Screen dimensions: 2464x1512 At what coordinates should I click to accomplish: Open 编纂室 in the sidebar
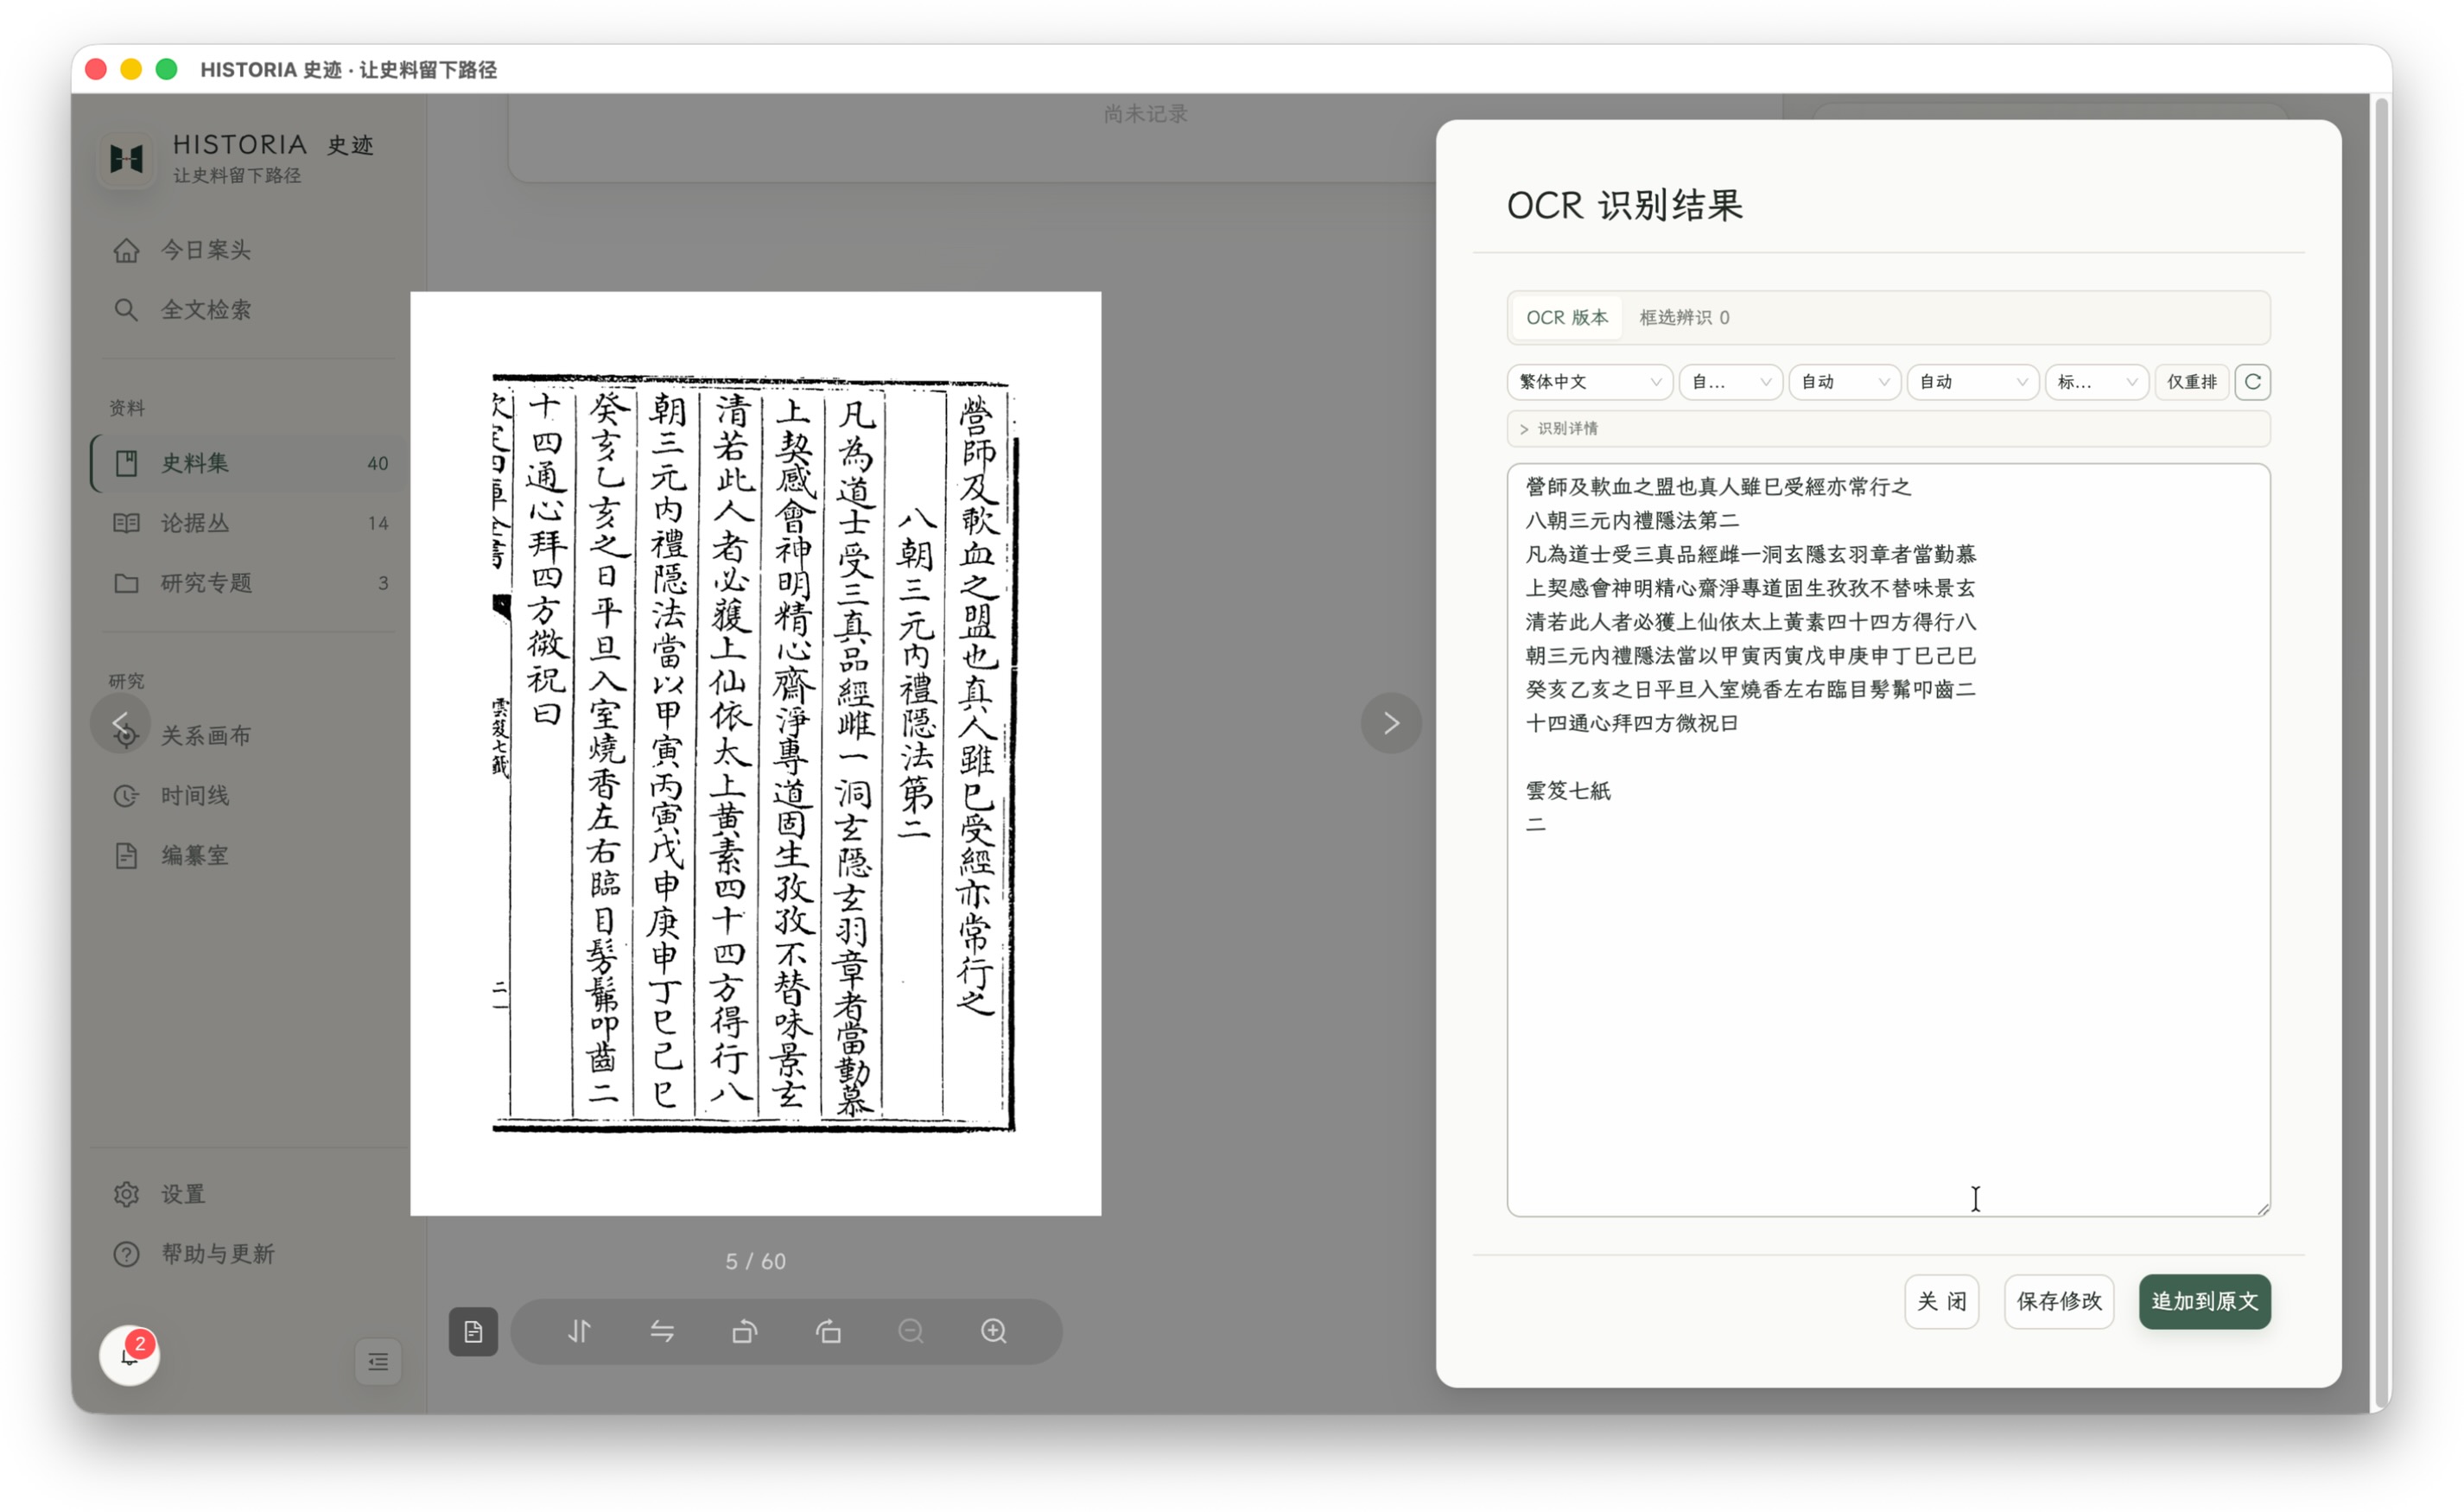click(x=248, y=856)
